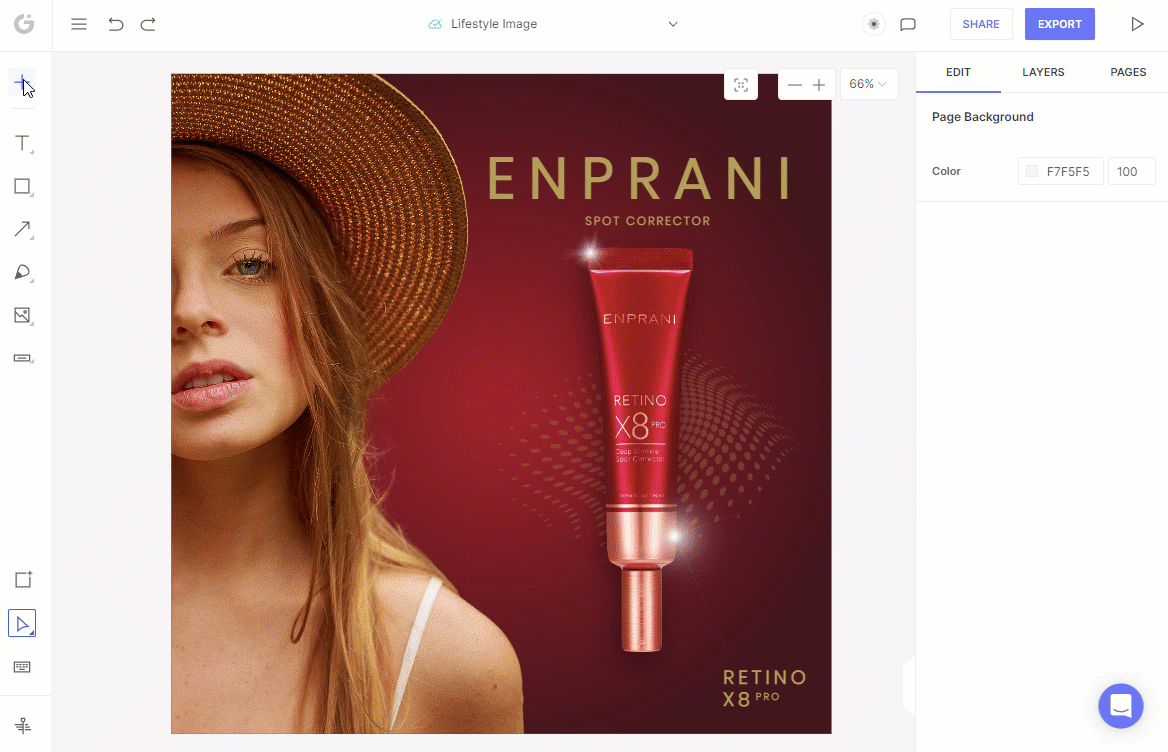
Task: Click the add element plus tool
Action: (22, 82)
